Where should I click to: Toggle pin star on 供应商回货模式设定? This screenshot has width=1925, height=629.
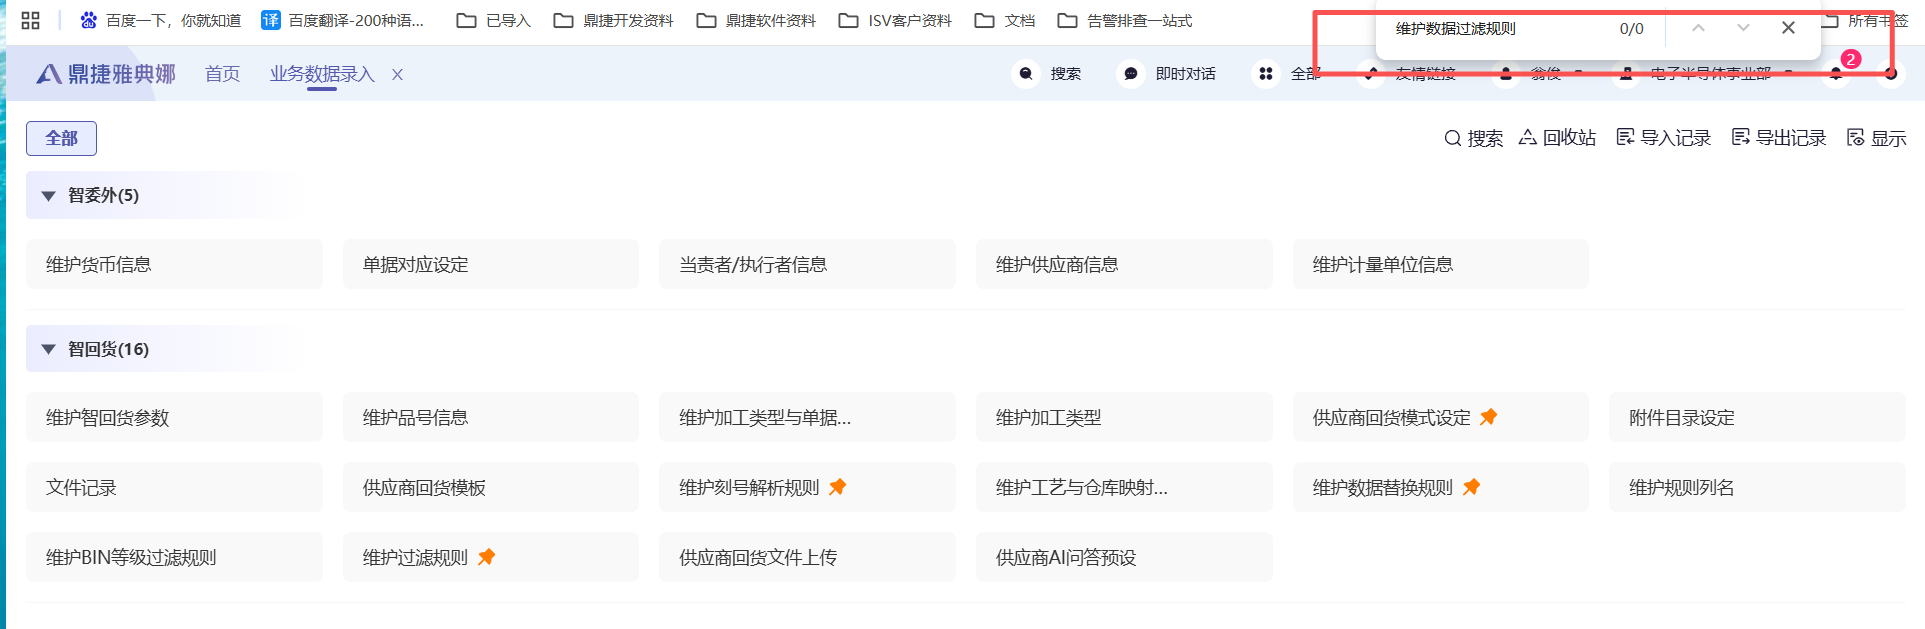(1489, 417)
